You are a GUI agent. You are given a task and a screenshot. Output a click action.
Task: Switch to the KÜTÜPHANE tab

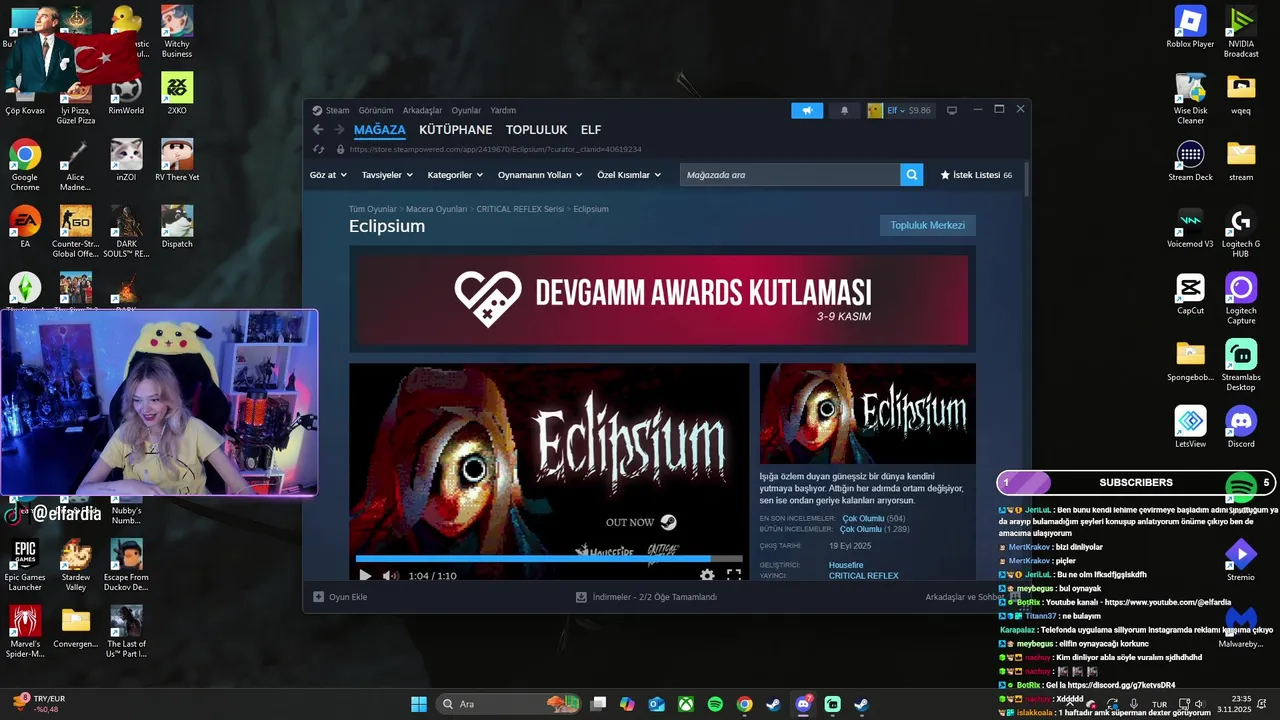[455, 130]
